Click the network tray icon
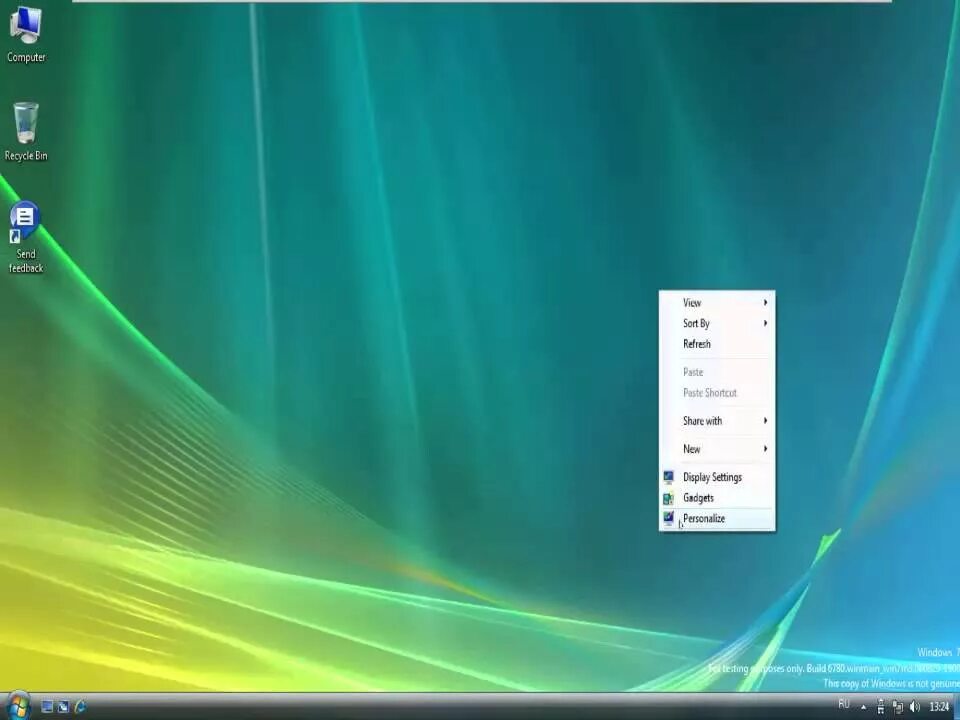This screenshot has width=960, height=720. tap(898, 707)
